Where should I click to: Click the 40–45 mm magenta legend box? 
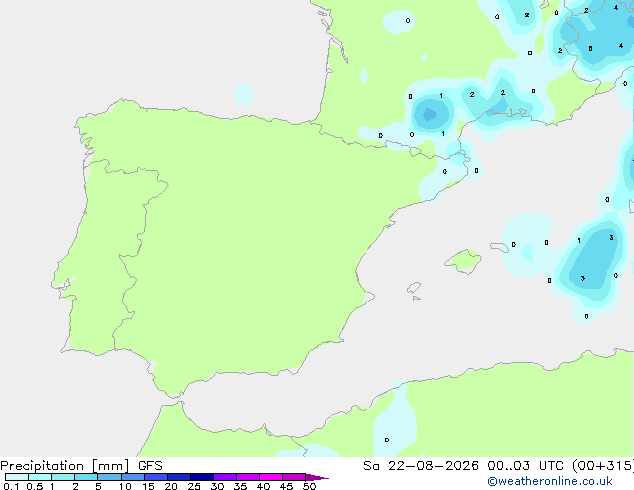(x=271, y=477)
